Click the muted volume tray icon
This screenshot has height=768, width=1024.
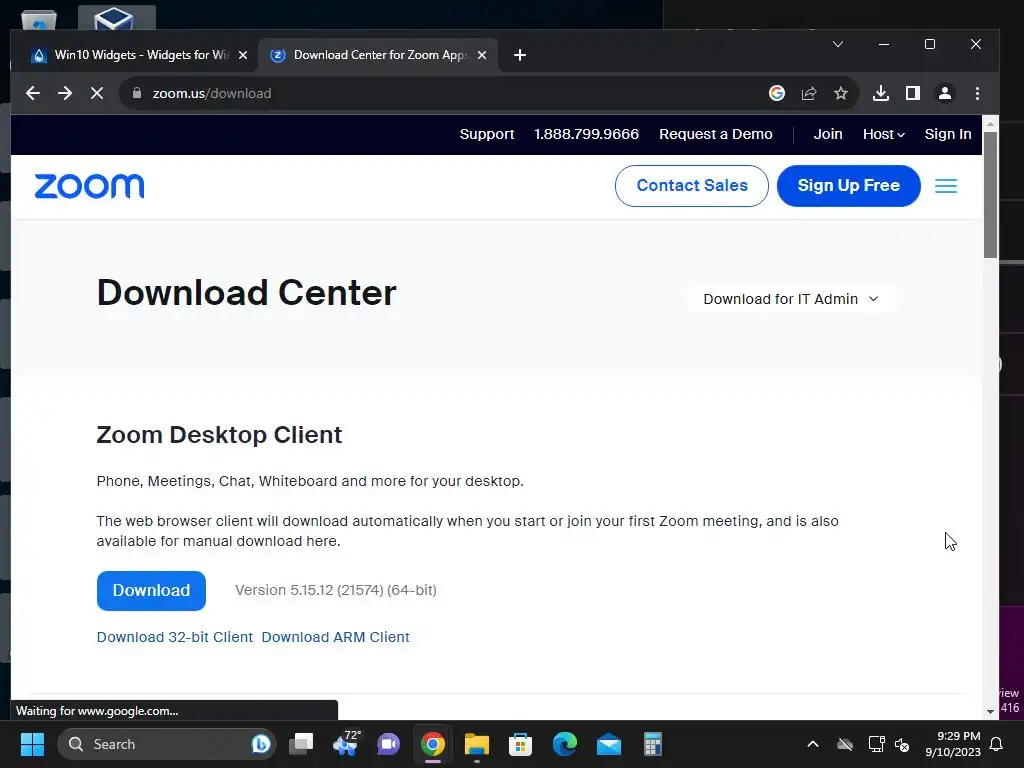pos(903,744)
